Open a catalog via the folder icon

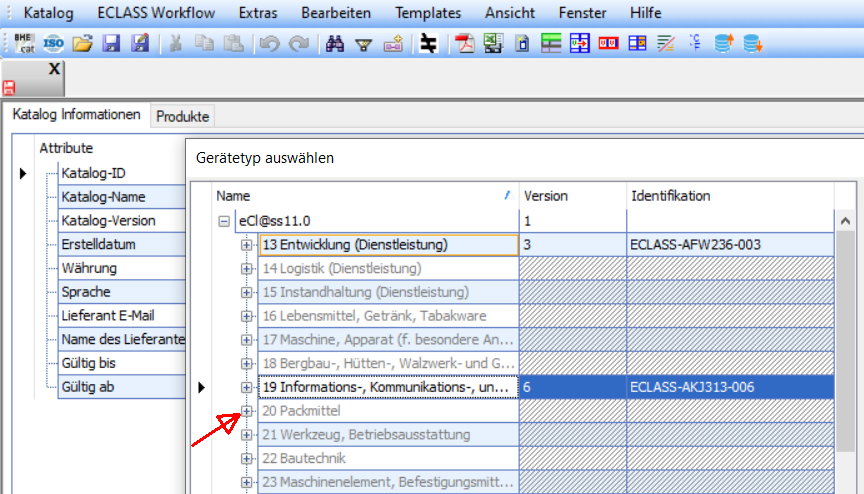(x=84, y=43)
